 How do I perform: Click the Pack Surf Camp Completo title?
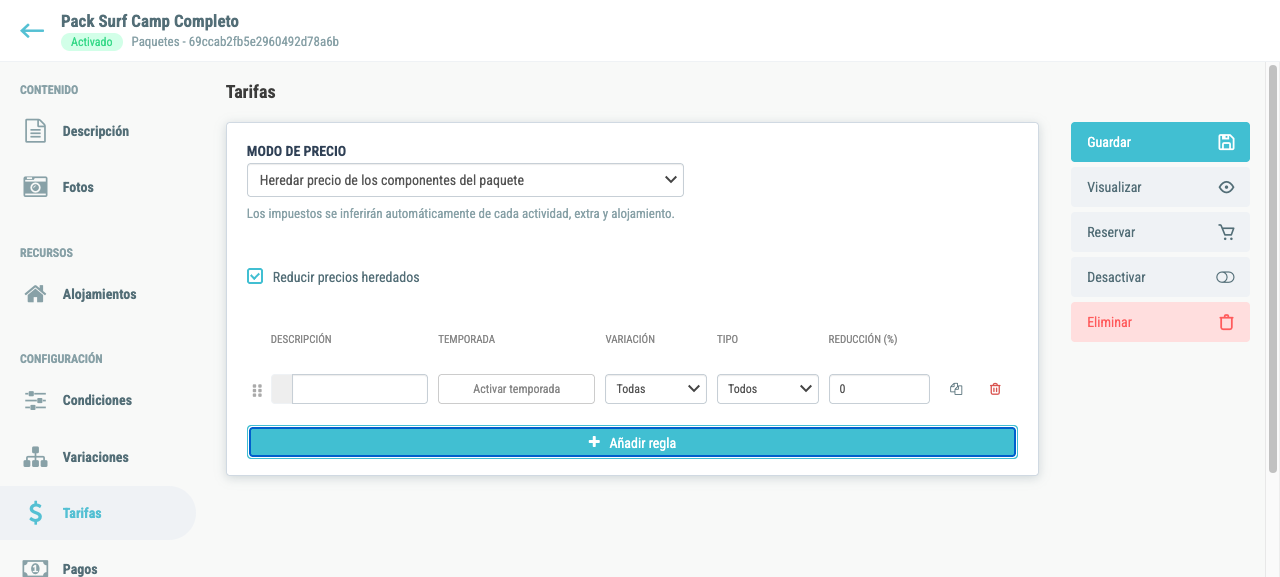[x=150, y=20]
